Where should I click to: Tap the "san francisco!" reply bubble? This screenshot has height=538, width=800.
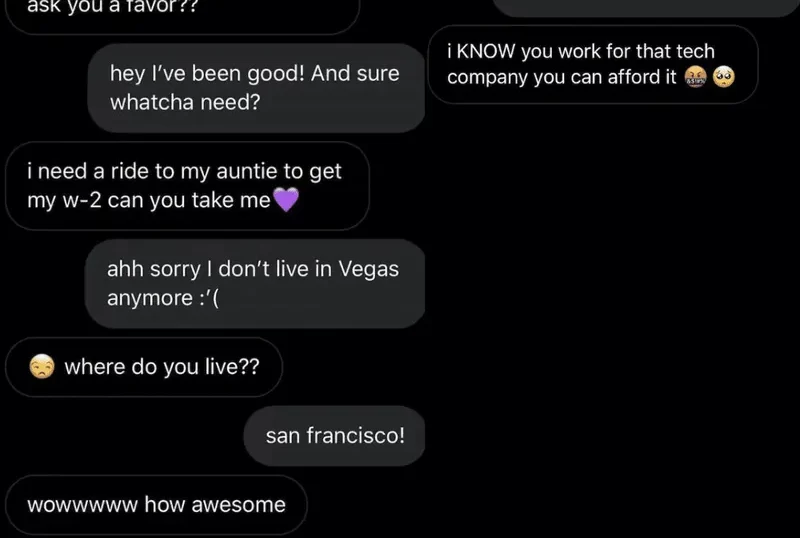(x=335, y=435)
